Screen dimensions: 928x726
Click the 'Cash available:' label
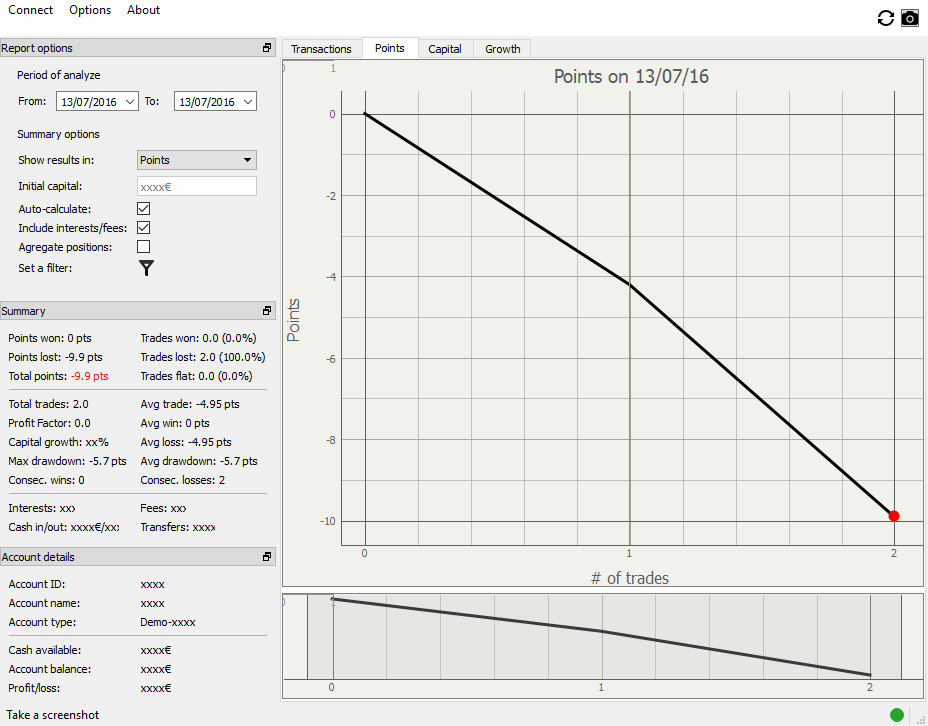pos(45,650)
